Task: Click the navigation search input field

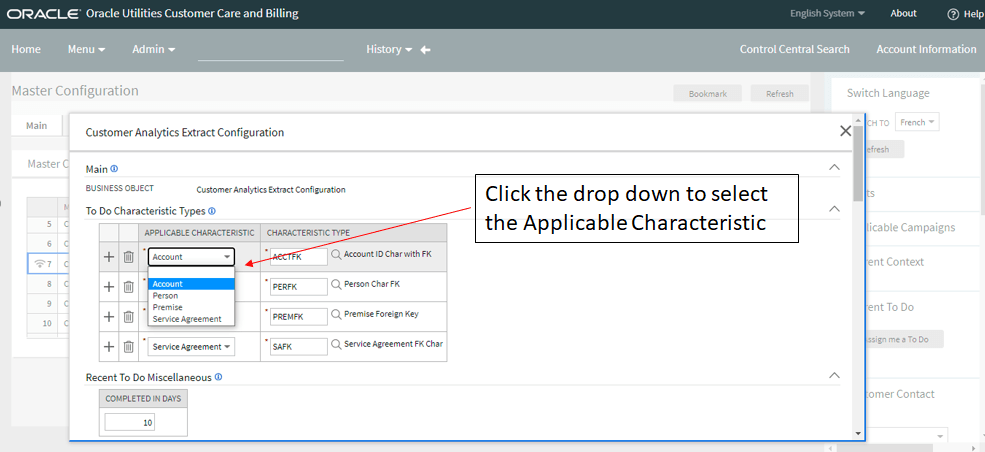Action: coord(271,50)
